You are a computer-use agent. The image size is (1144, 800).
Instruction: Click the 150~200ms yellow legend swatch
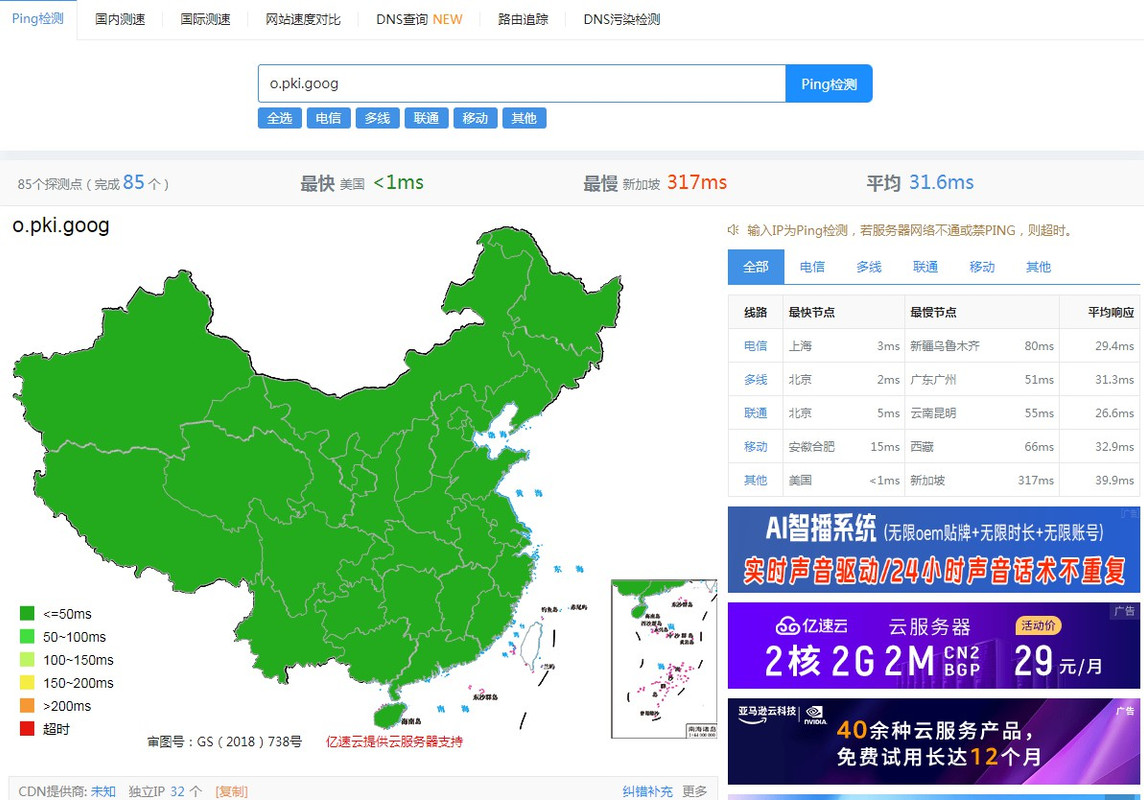27,683
